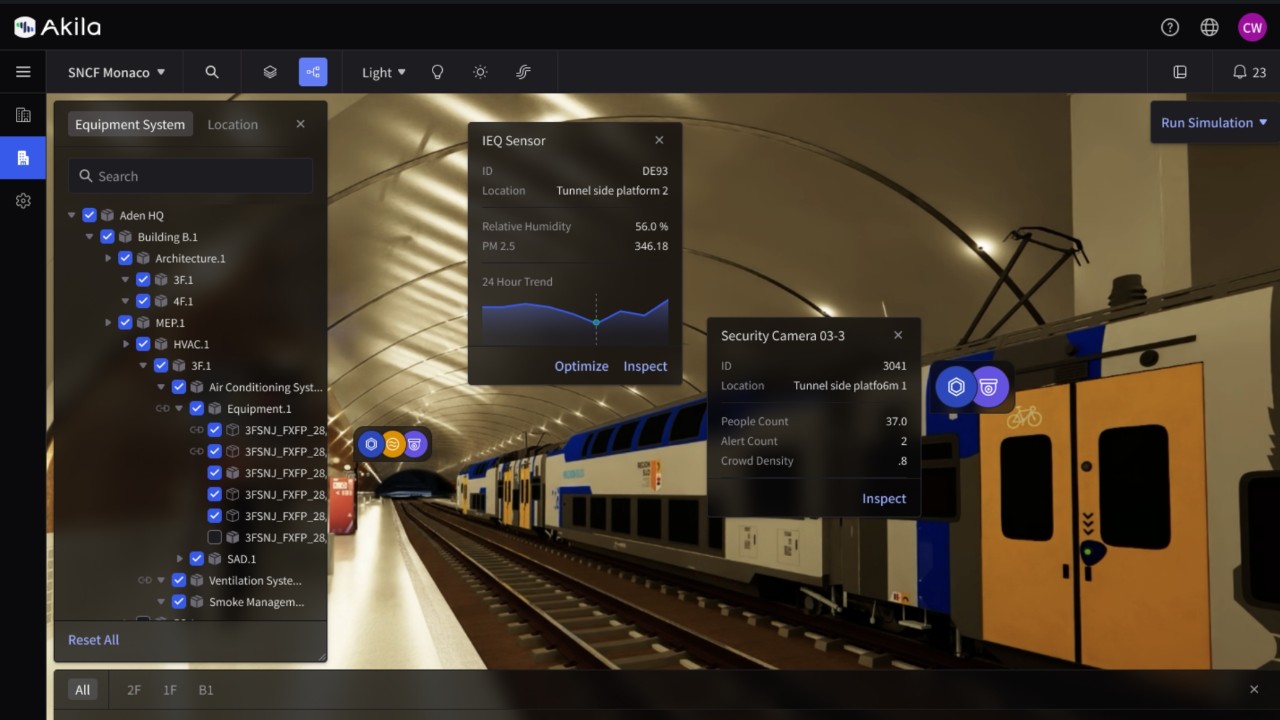Viewport: 1280px width, 720px height.
Task: Collapse the Equipment.1 tree branch
Action: [179, 408]
